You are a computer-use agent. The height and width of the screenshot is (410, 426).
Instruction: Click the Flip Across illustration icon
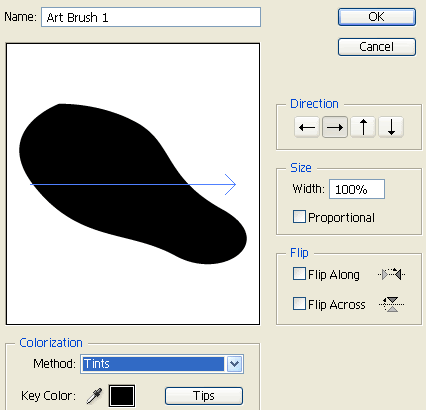[392, 304]
